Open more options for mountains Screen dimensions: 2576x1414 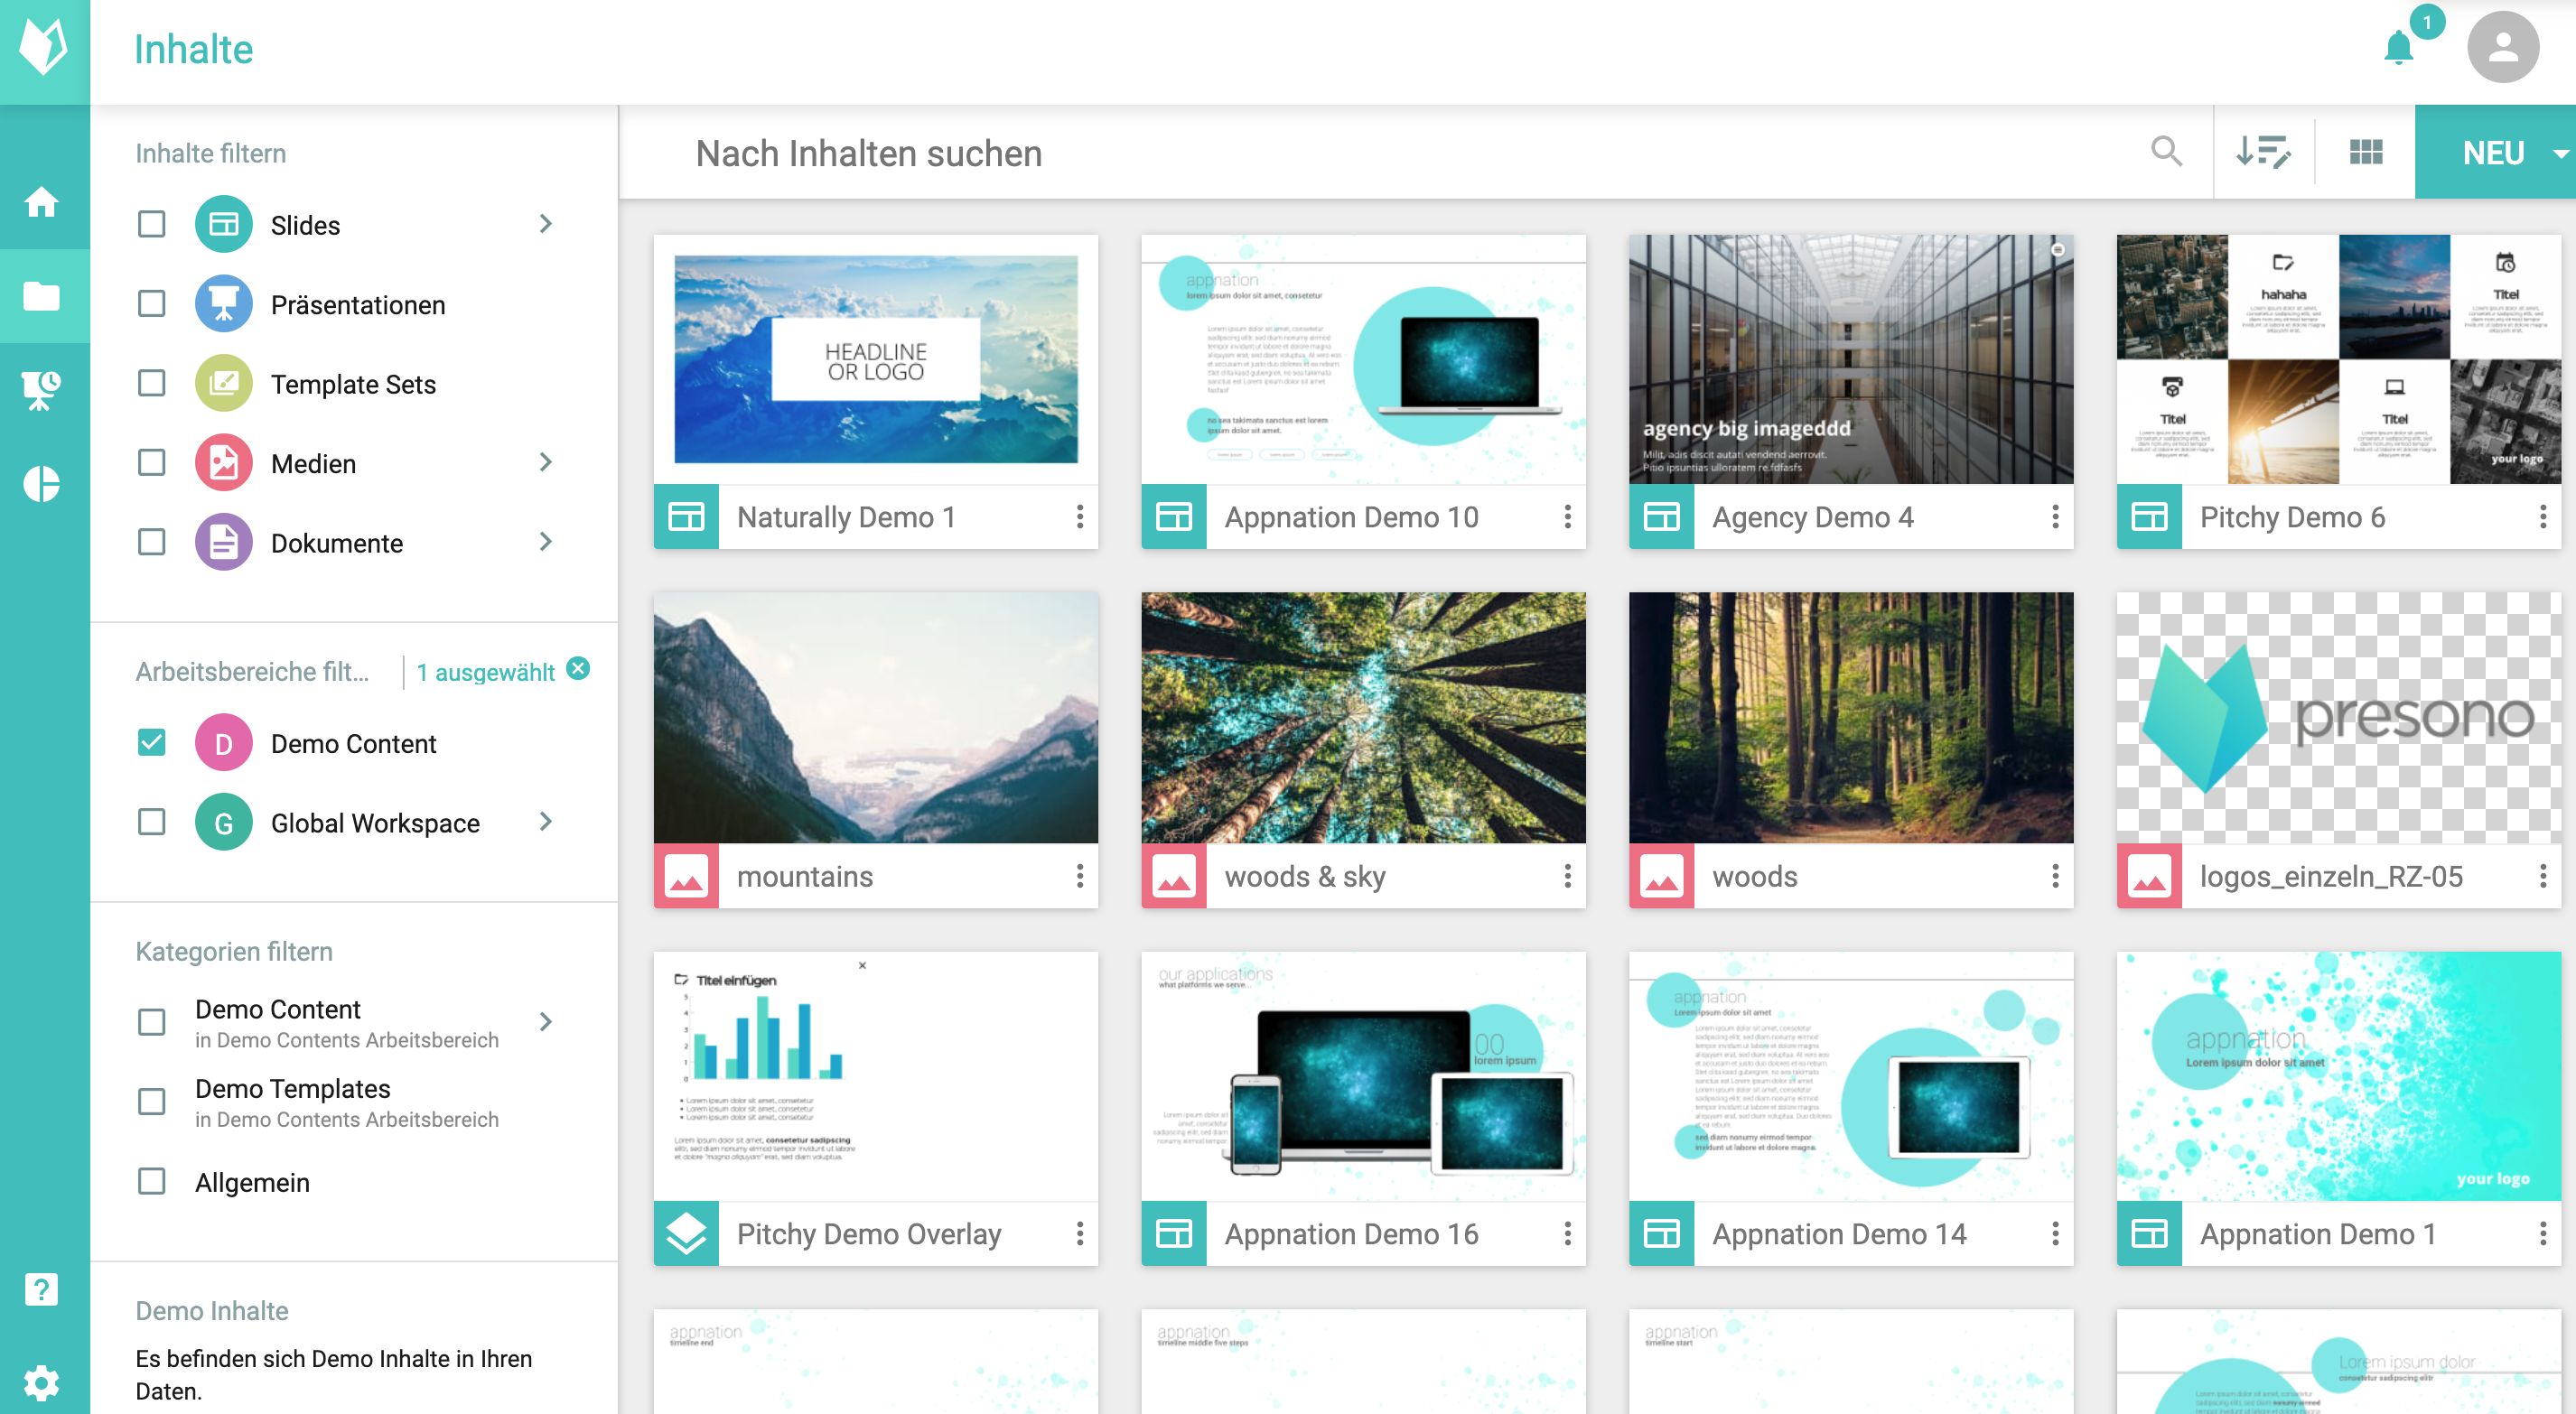tap(1080, 876)
